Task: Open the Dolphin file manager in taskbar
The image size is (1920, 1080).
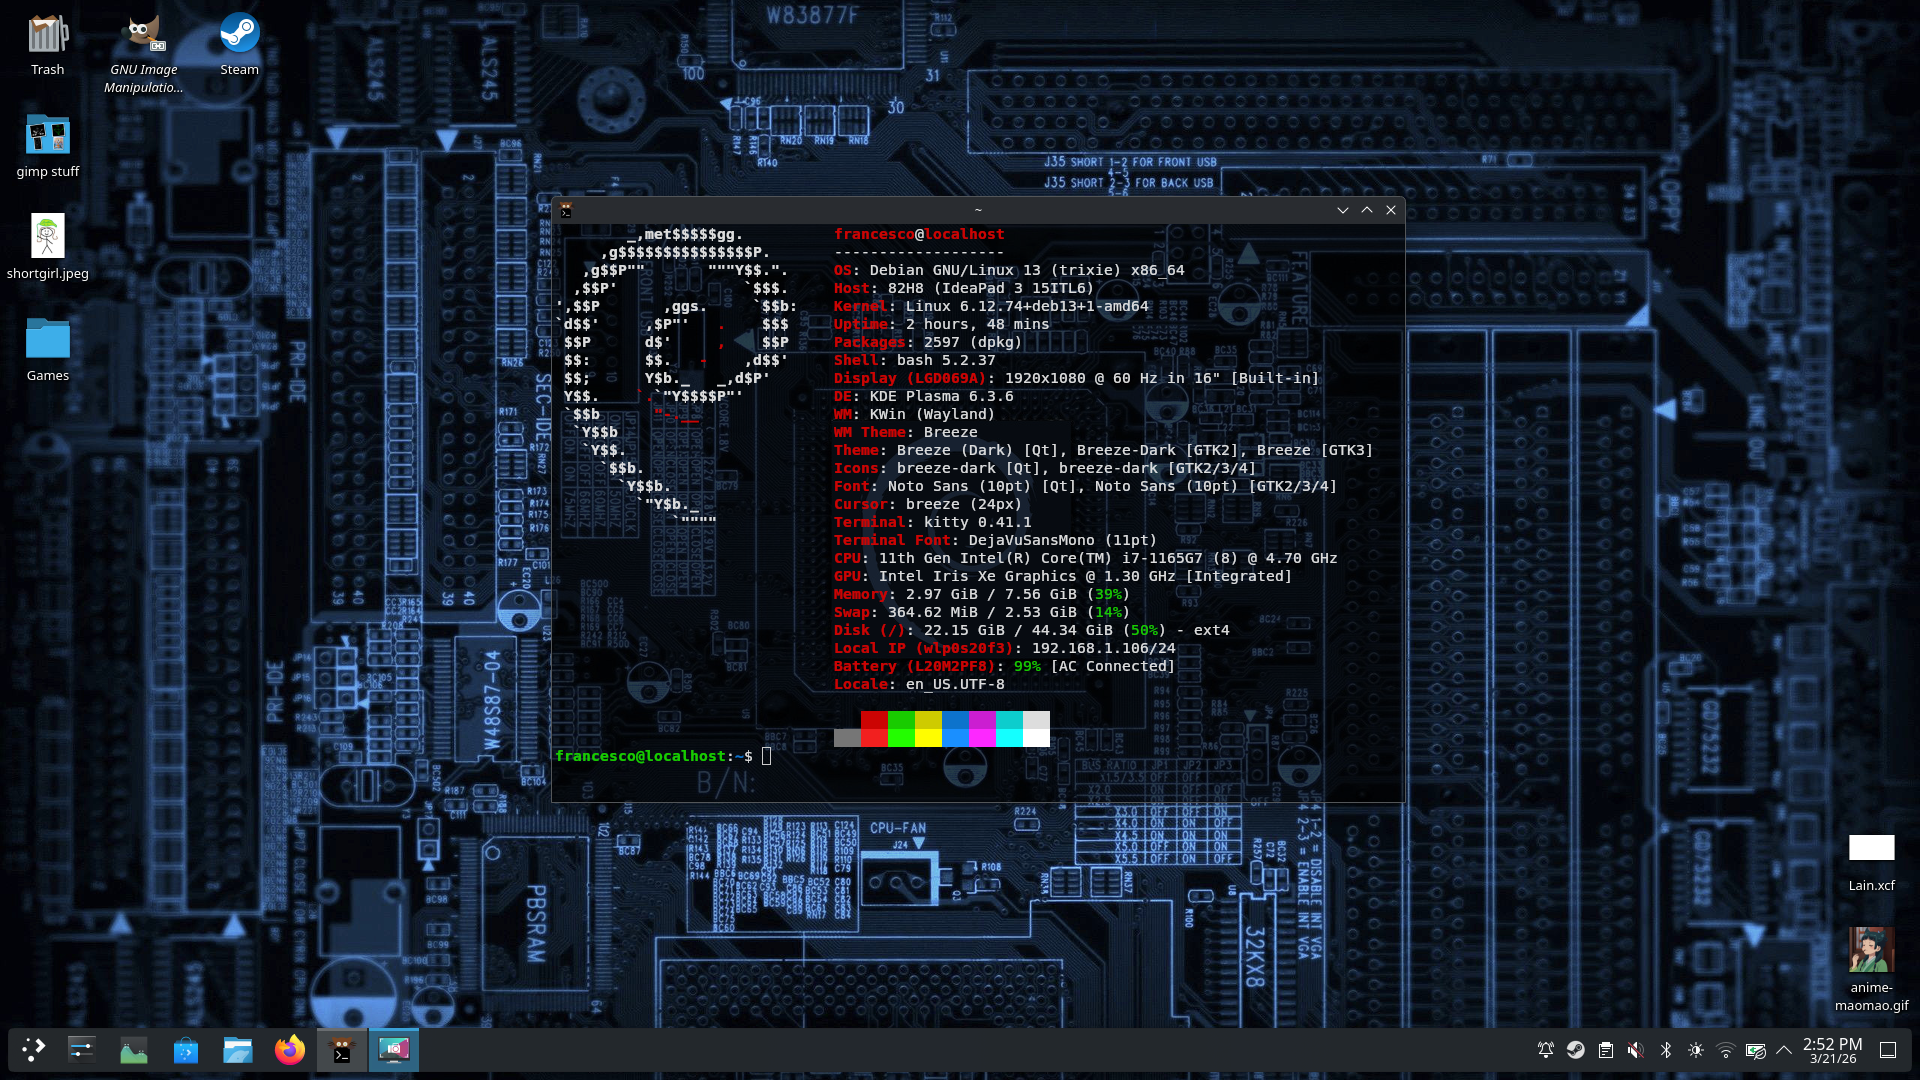Action: click(x=238, y=1050)
